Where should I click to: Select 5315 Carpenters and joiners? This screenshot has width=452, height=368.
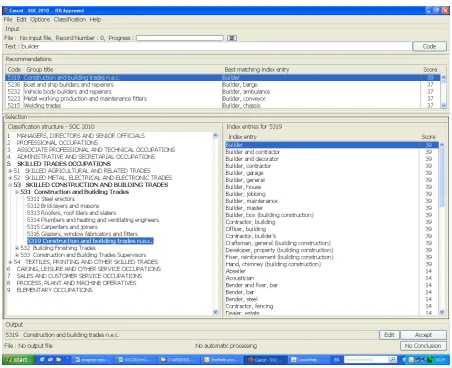(62, 227)
